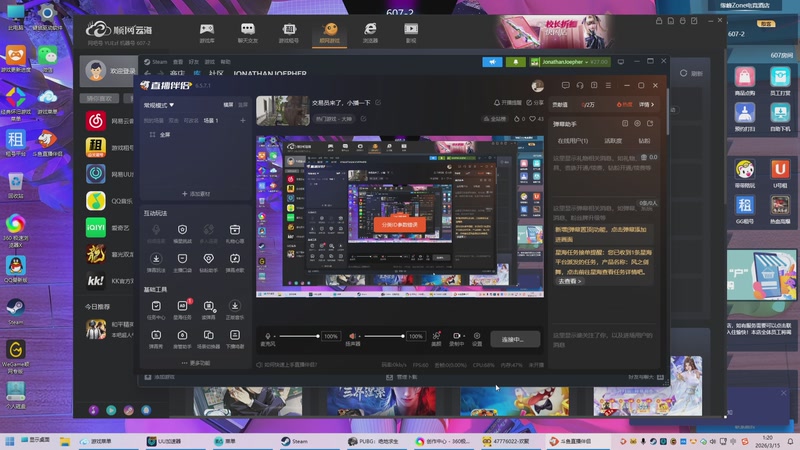Open the message icon in 直播伴侣 title bar

pyautogui.click(x=565, y=86)
